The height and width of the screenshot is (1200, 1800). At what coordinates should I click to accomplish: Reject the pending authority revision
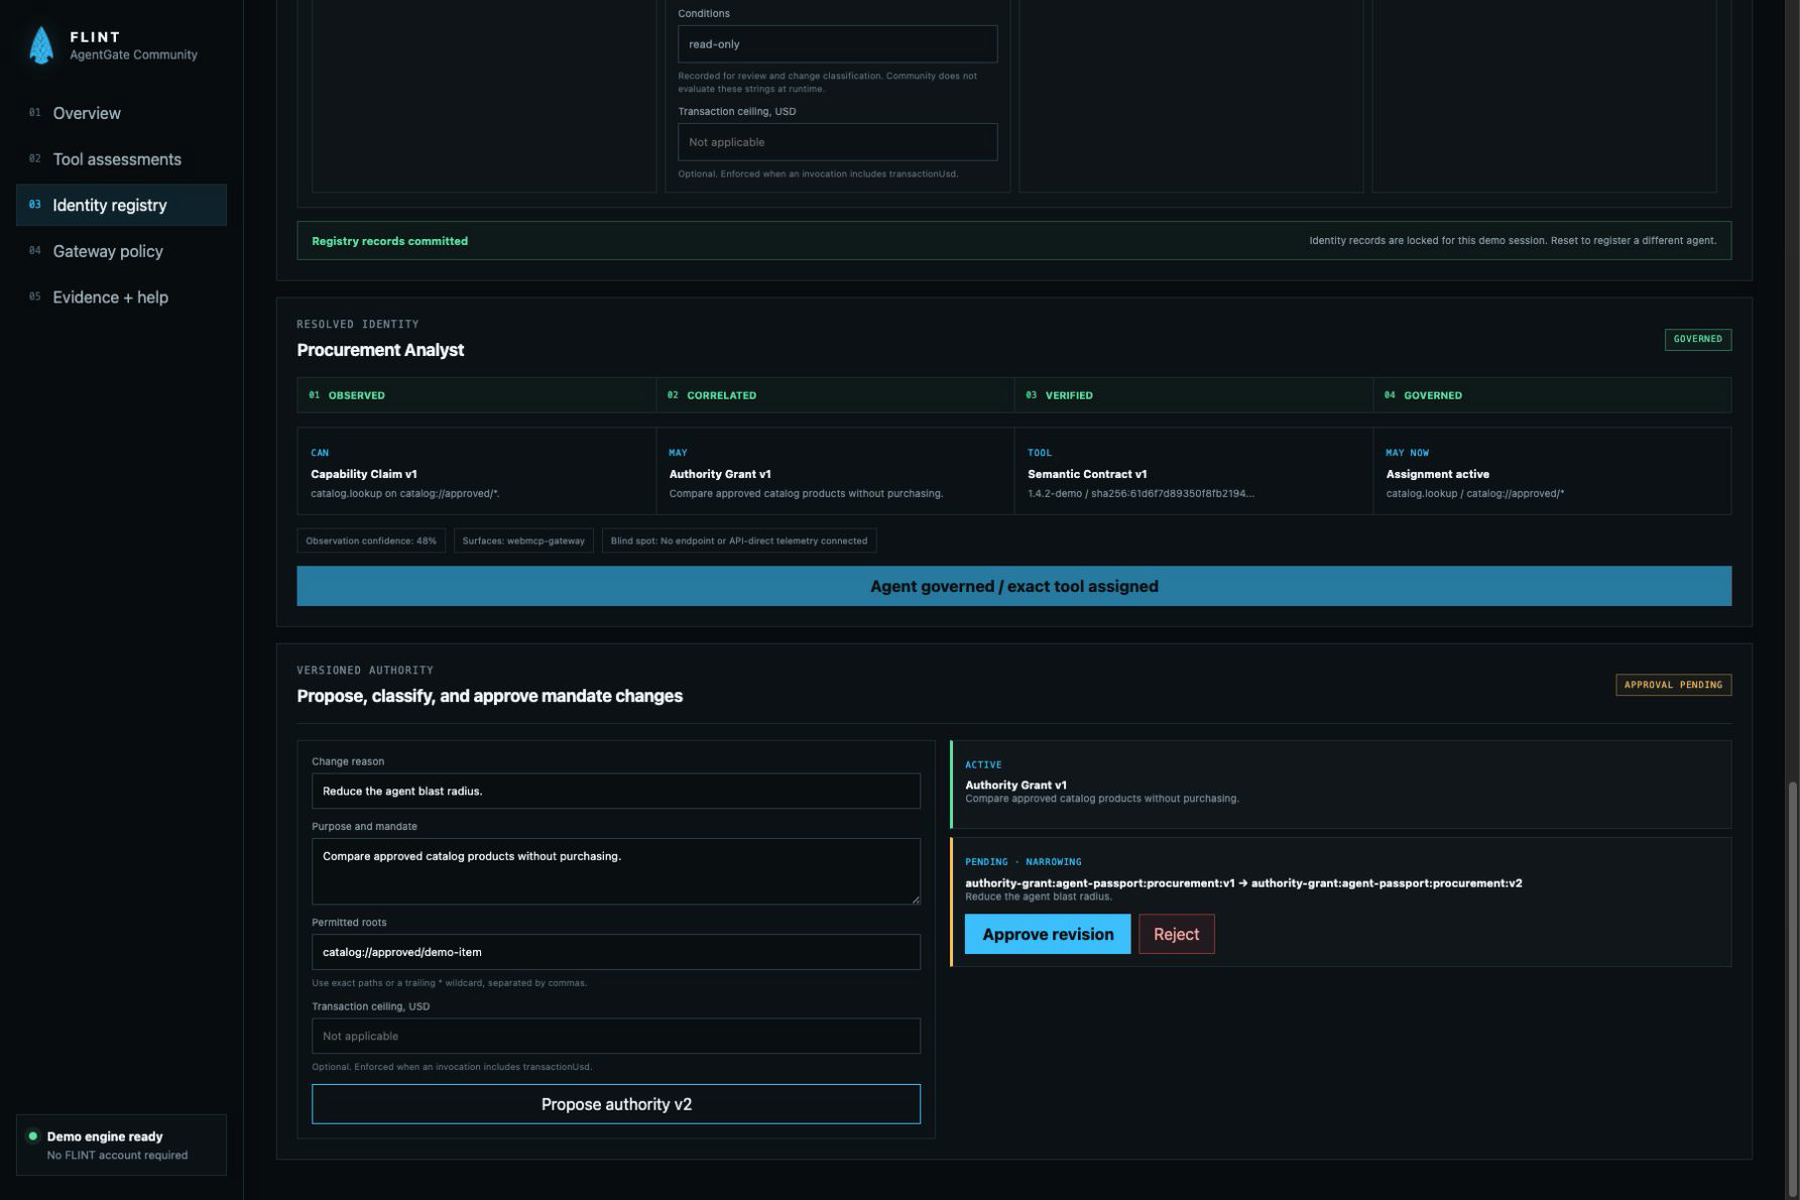coord(1176,934)
